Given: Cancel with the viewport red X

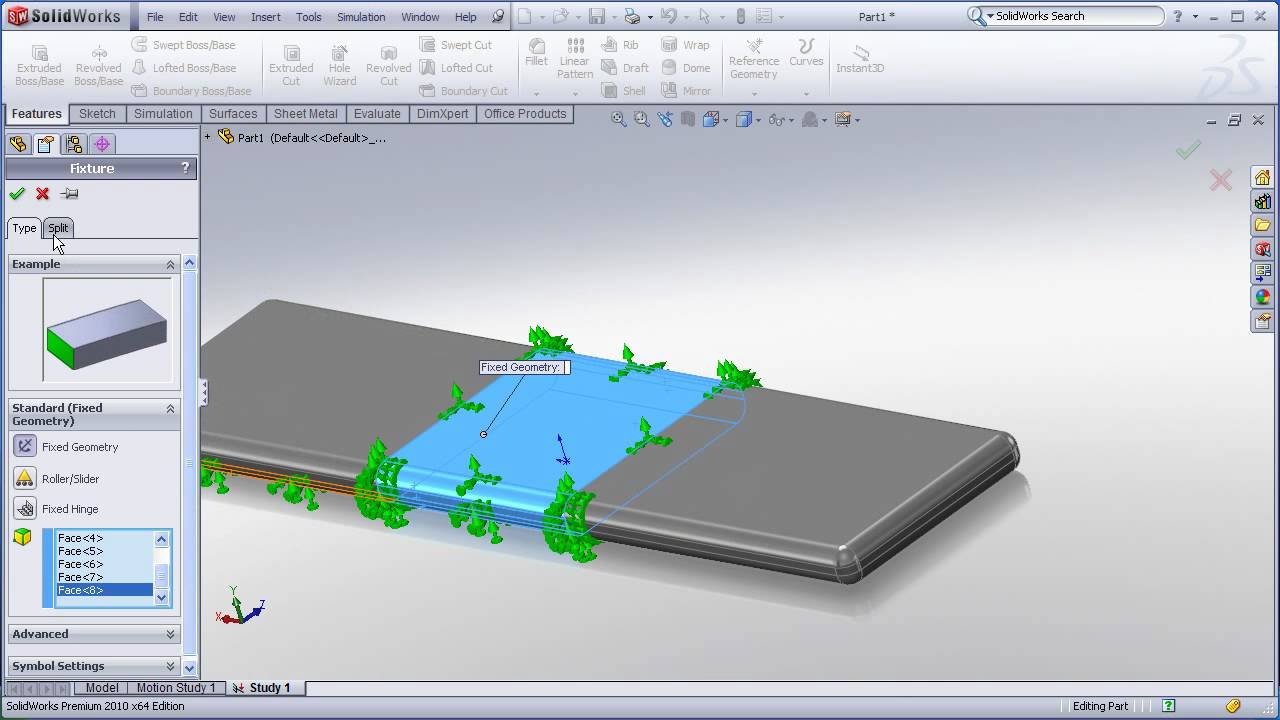Looking at the screenshot, I should point(1220,180).
